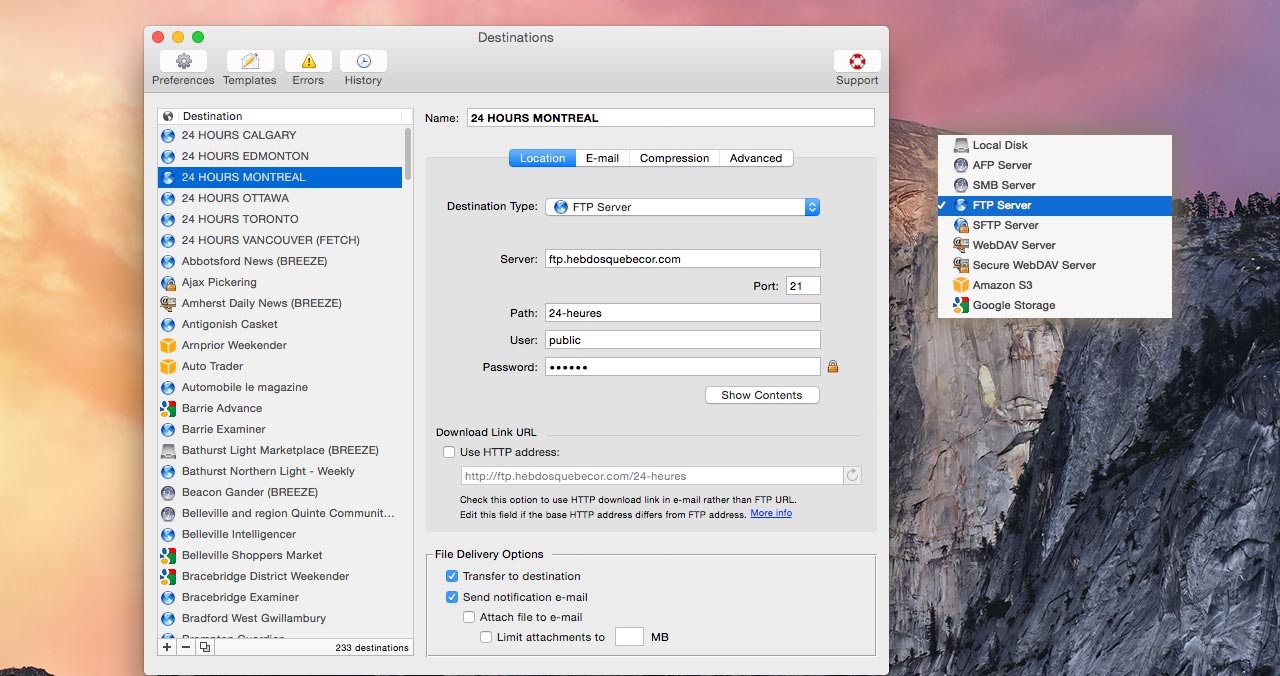
Task: Click the add destination plus button
Action: [167, 647]
